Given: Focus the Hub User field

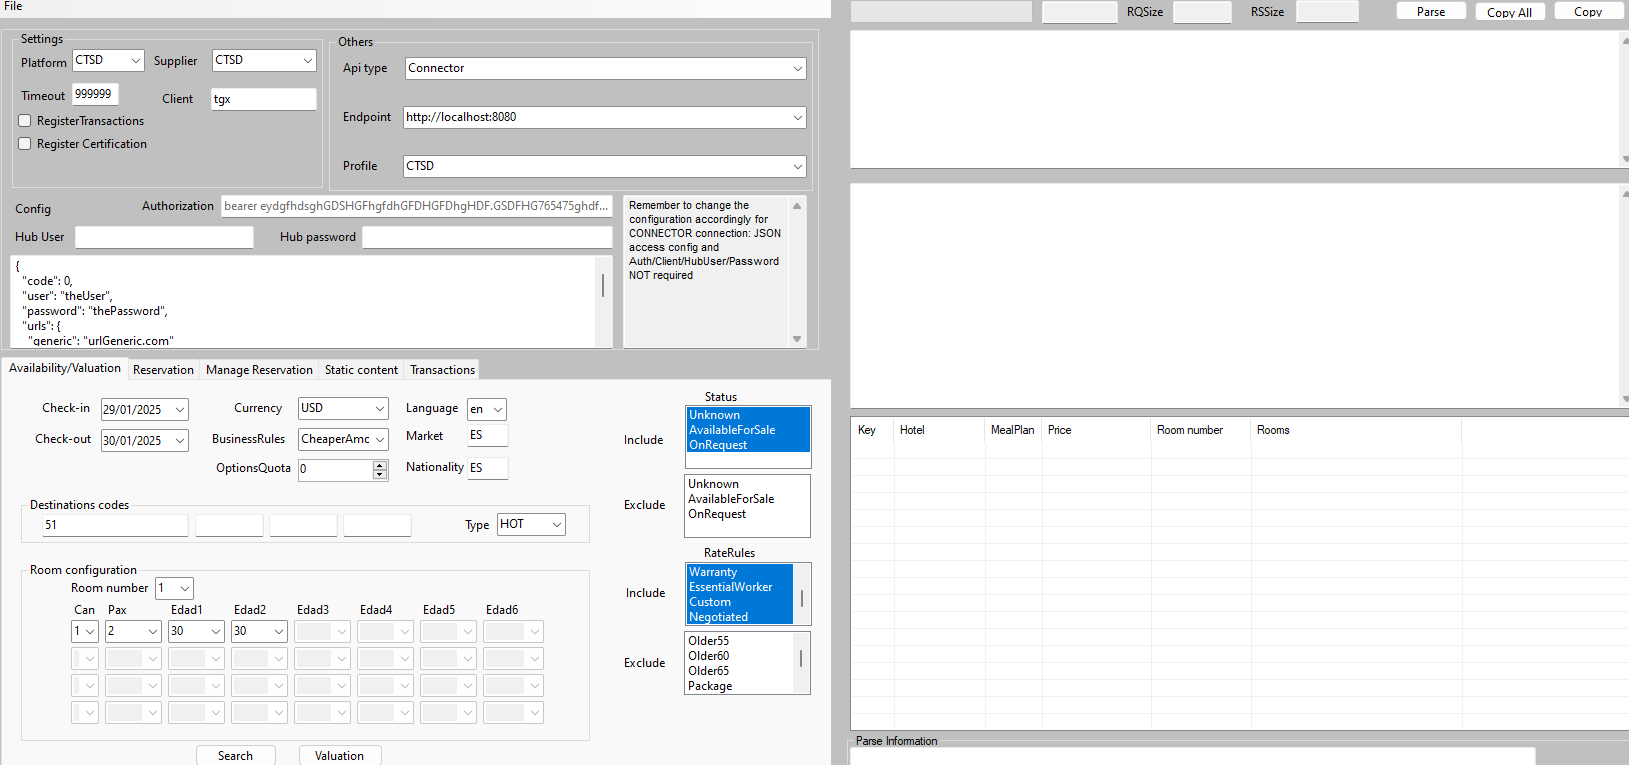Looking at the screenshot, I should pyautogui.click(x=164, y=237).
